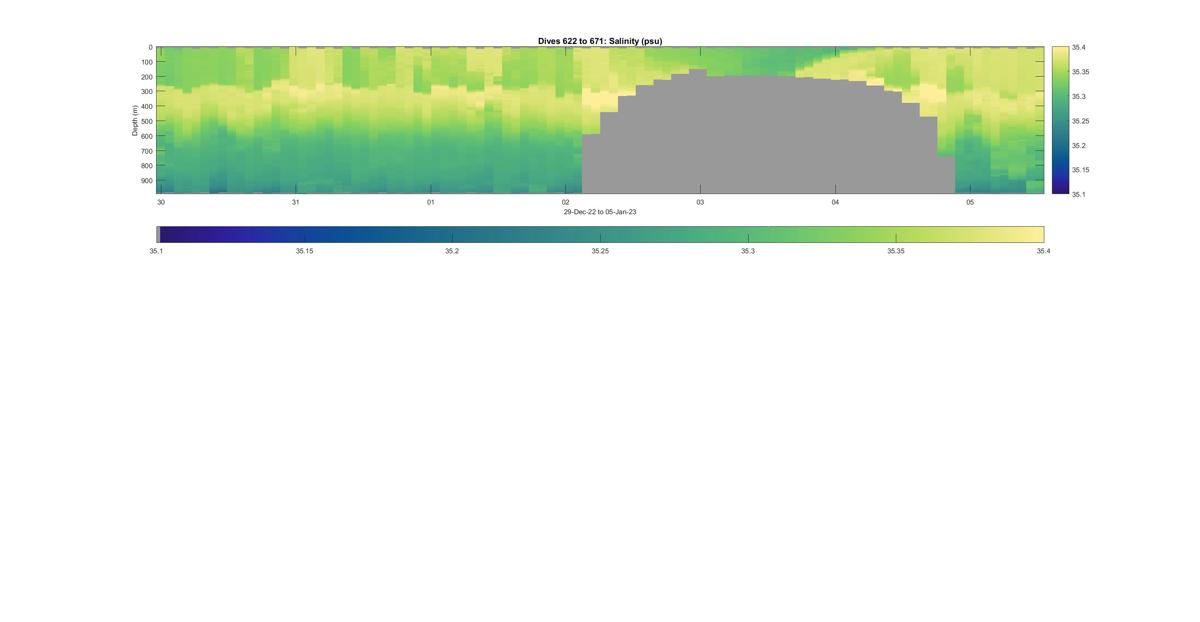This screenshot has height=622, width=1200.
Task: Select '35.2' on the vertical colorbar
Action: tap(1079, 145)
